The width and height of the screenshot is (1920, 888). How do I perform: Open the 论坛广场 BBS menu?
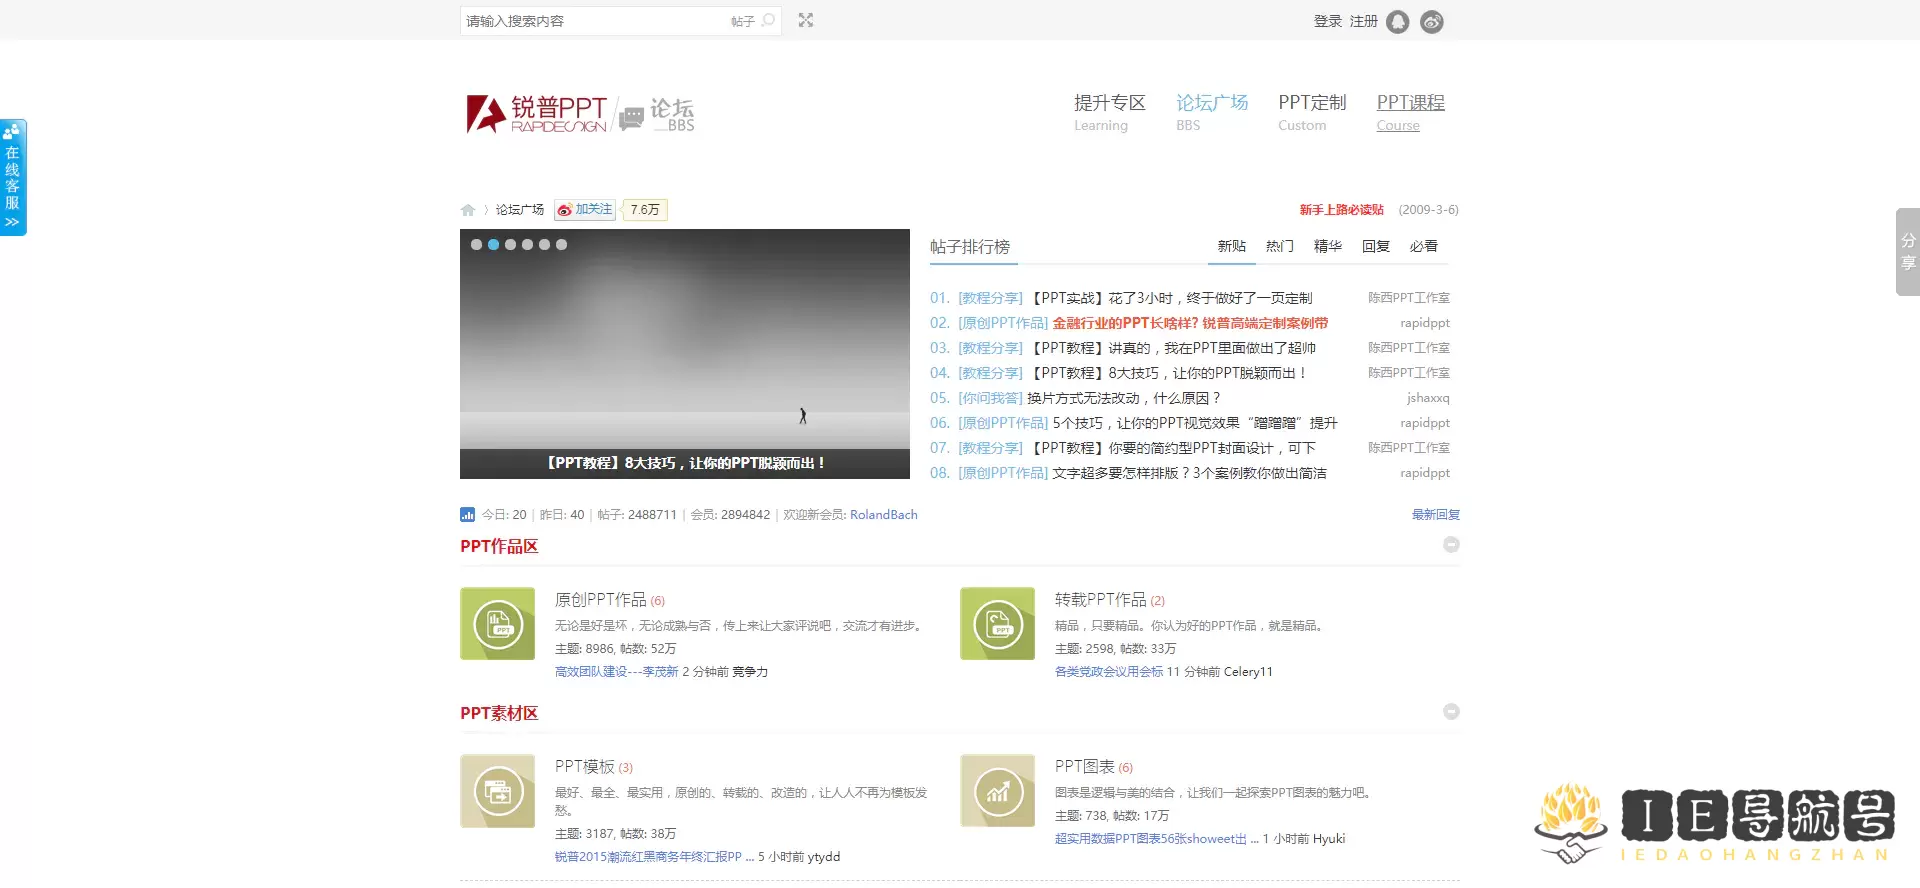(x=1212, y=112)
